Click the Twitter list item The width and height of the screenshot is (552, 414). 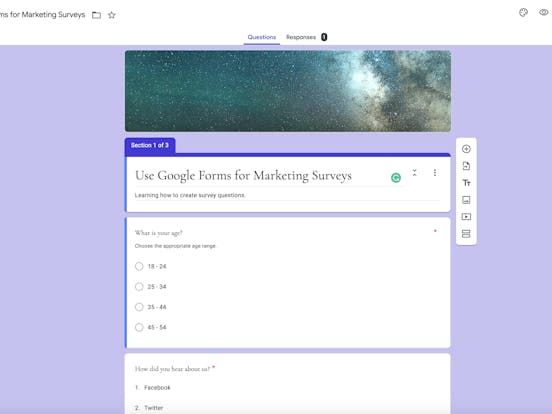154,408
